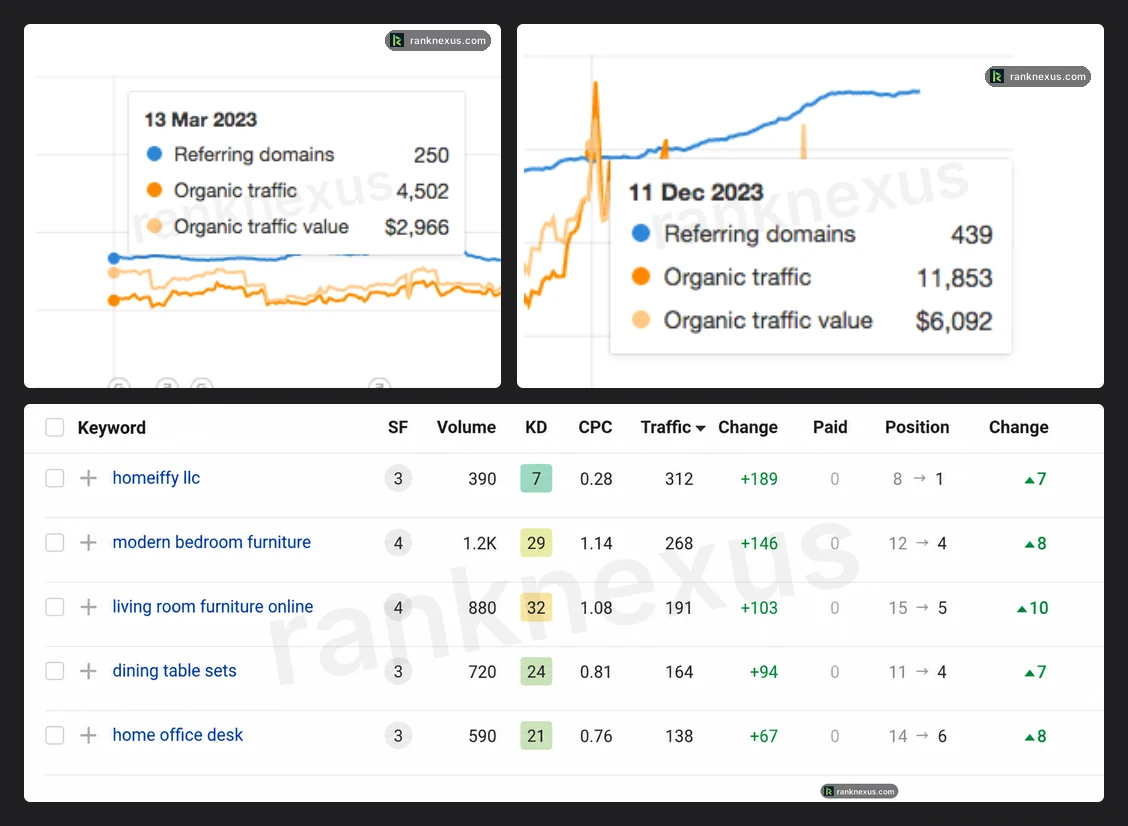The image size is (1128, 826).
Task: Click the light orange data point marker on left chart
Action: coord(114,273)
